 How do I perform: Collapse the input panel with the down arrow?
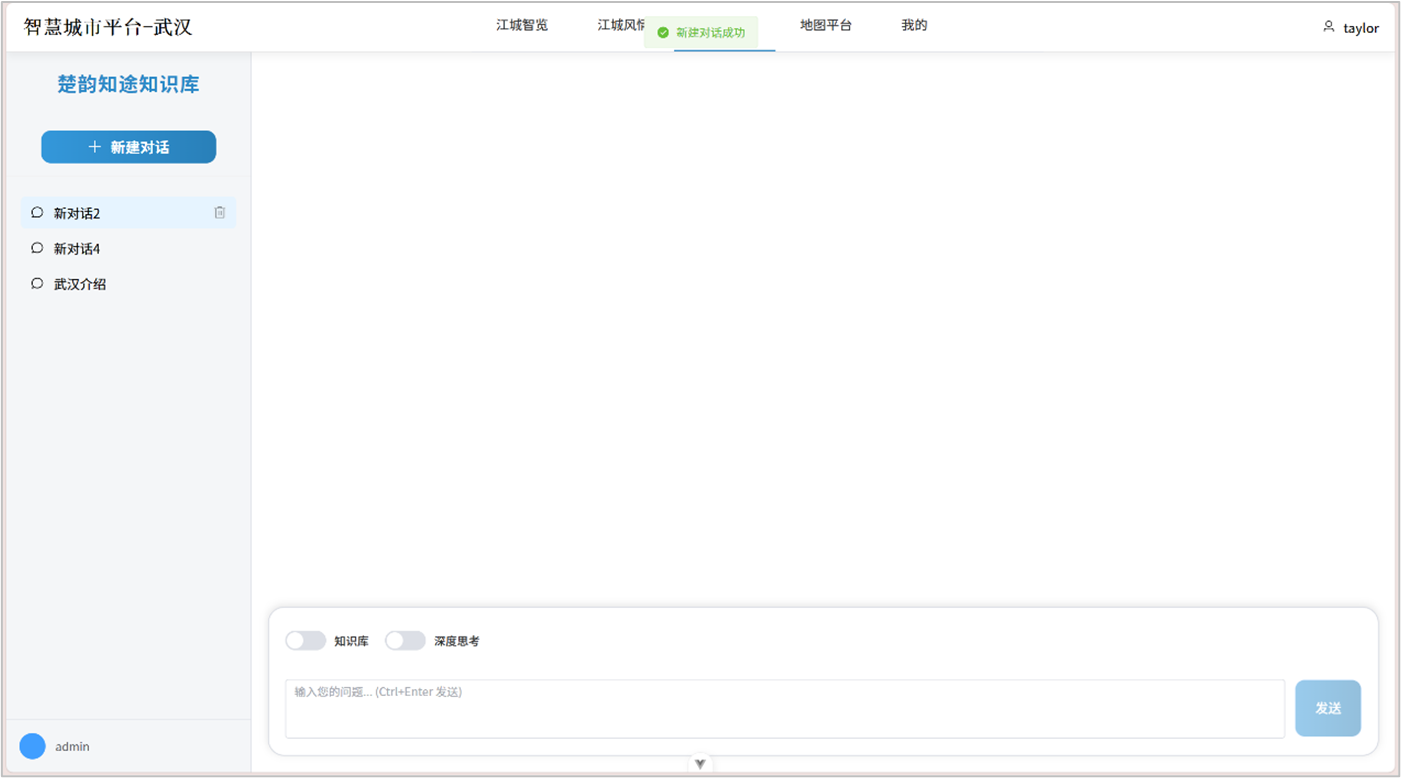(x=700, y=764)
